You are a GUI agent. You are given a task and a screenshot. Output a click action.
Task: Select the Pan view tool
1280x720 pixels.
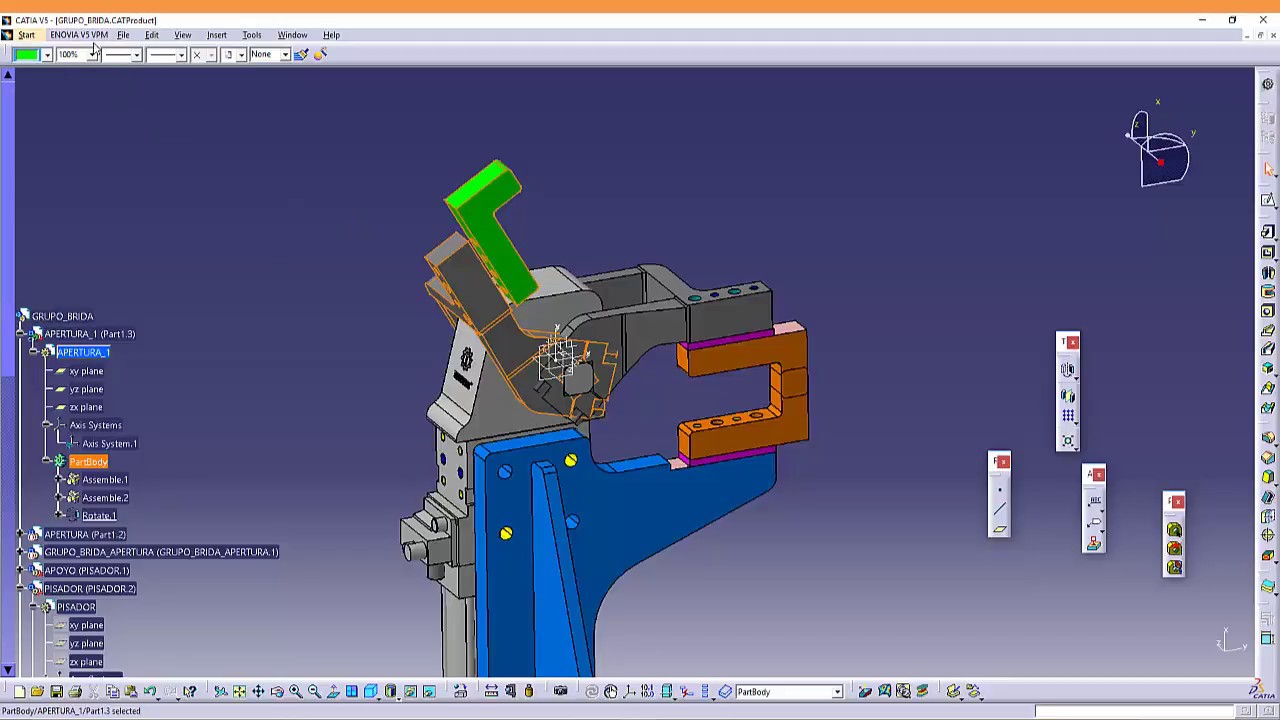tap(258, 691)
